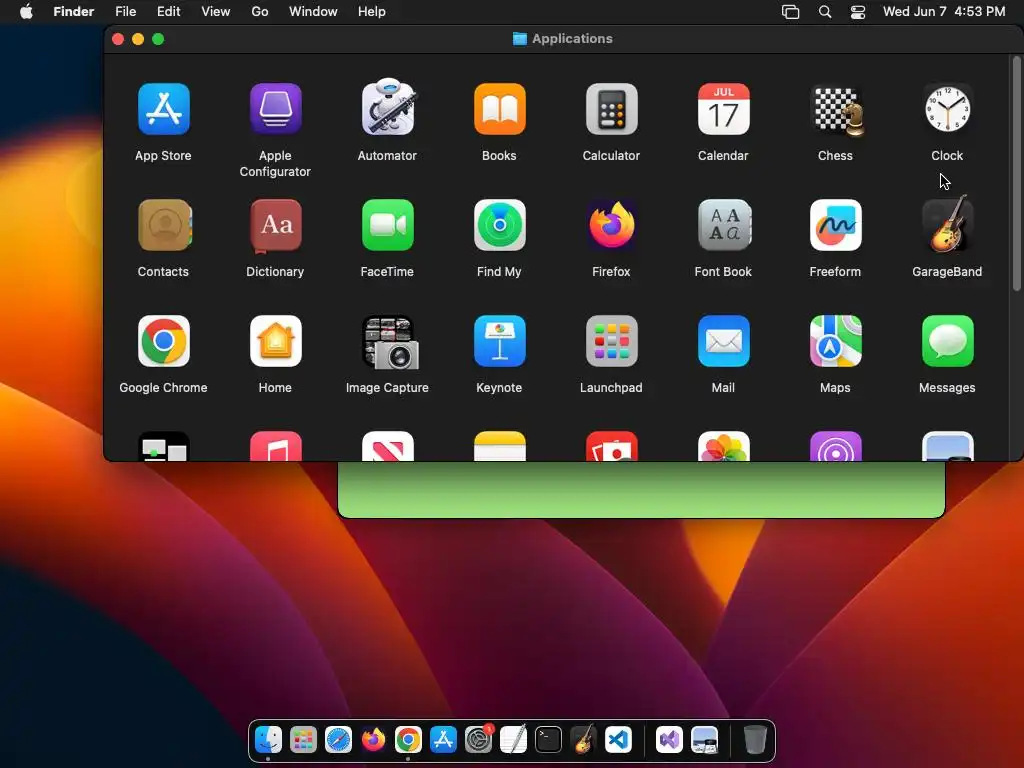Open the File menu
The image size is (1024, 768).
[125, 12]
